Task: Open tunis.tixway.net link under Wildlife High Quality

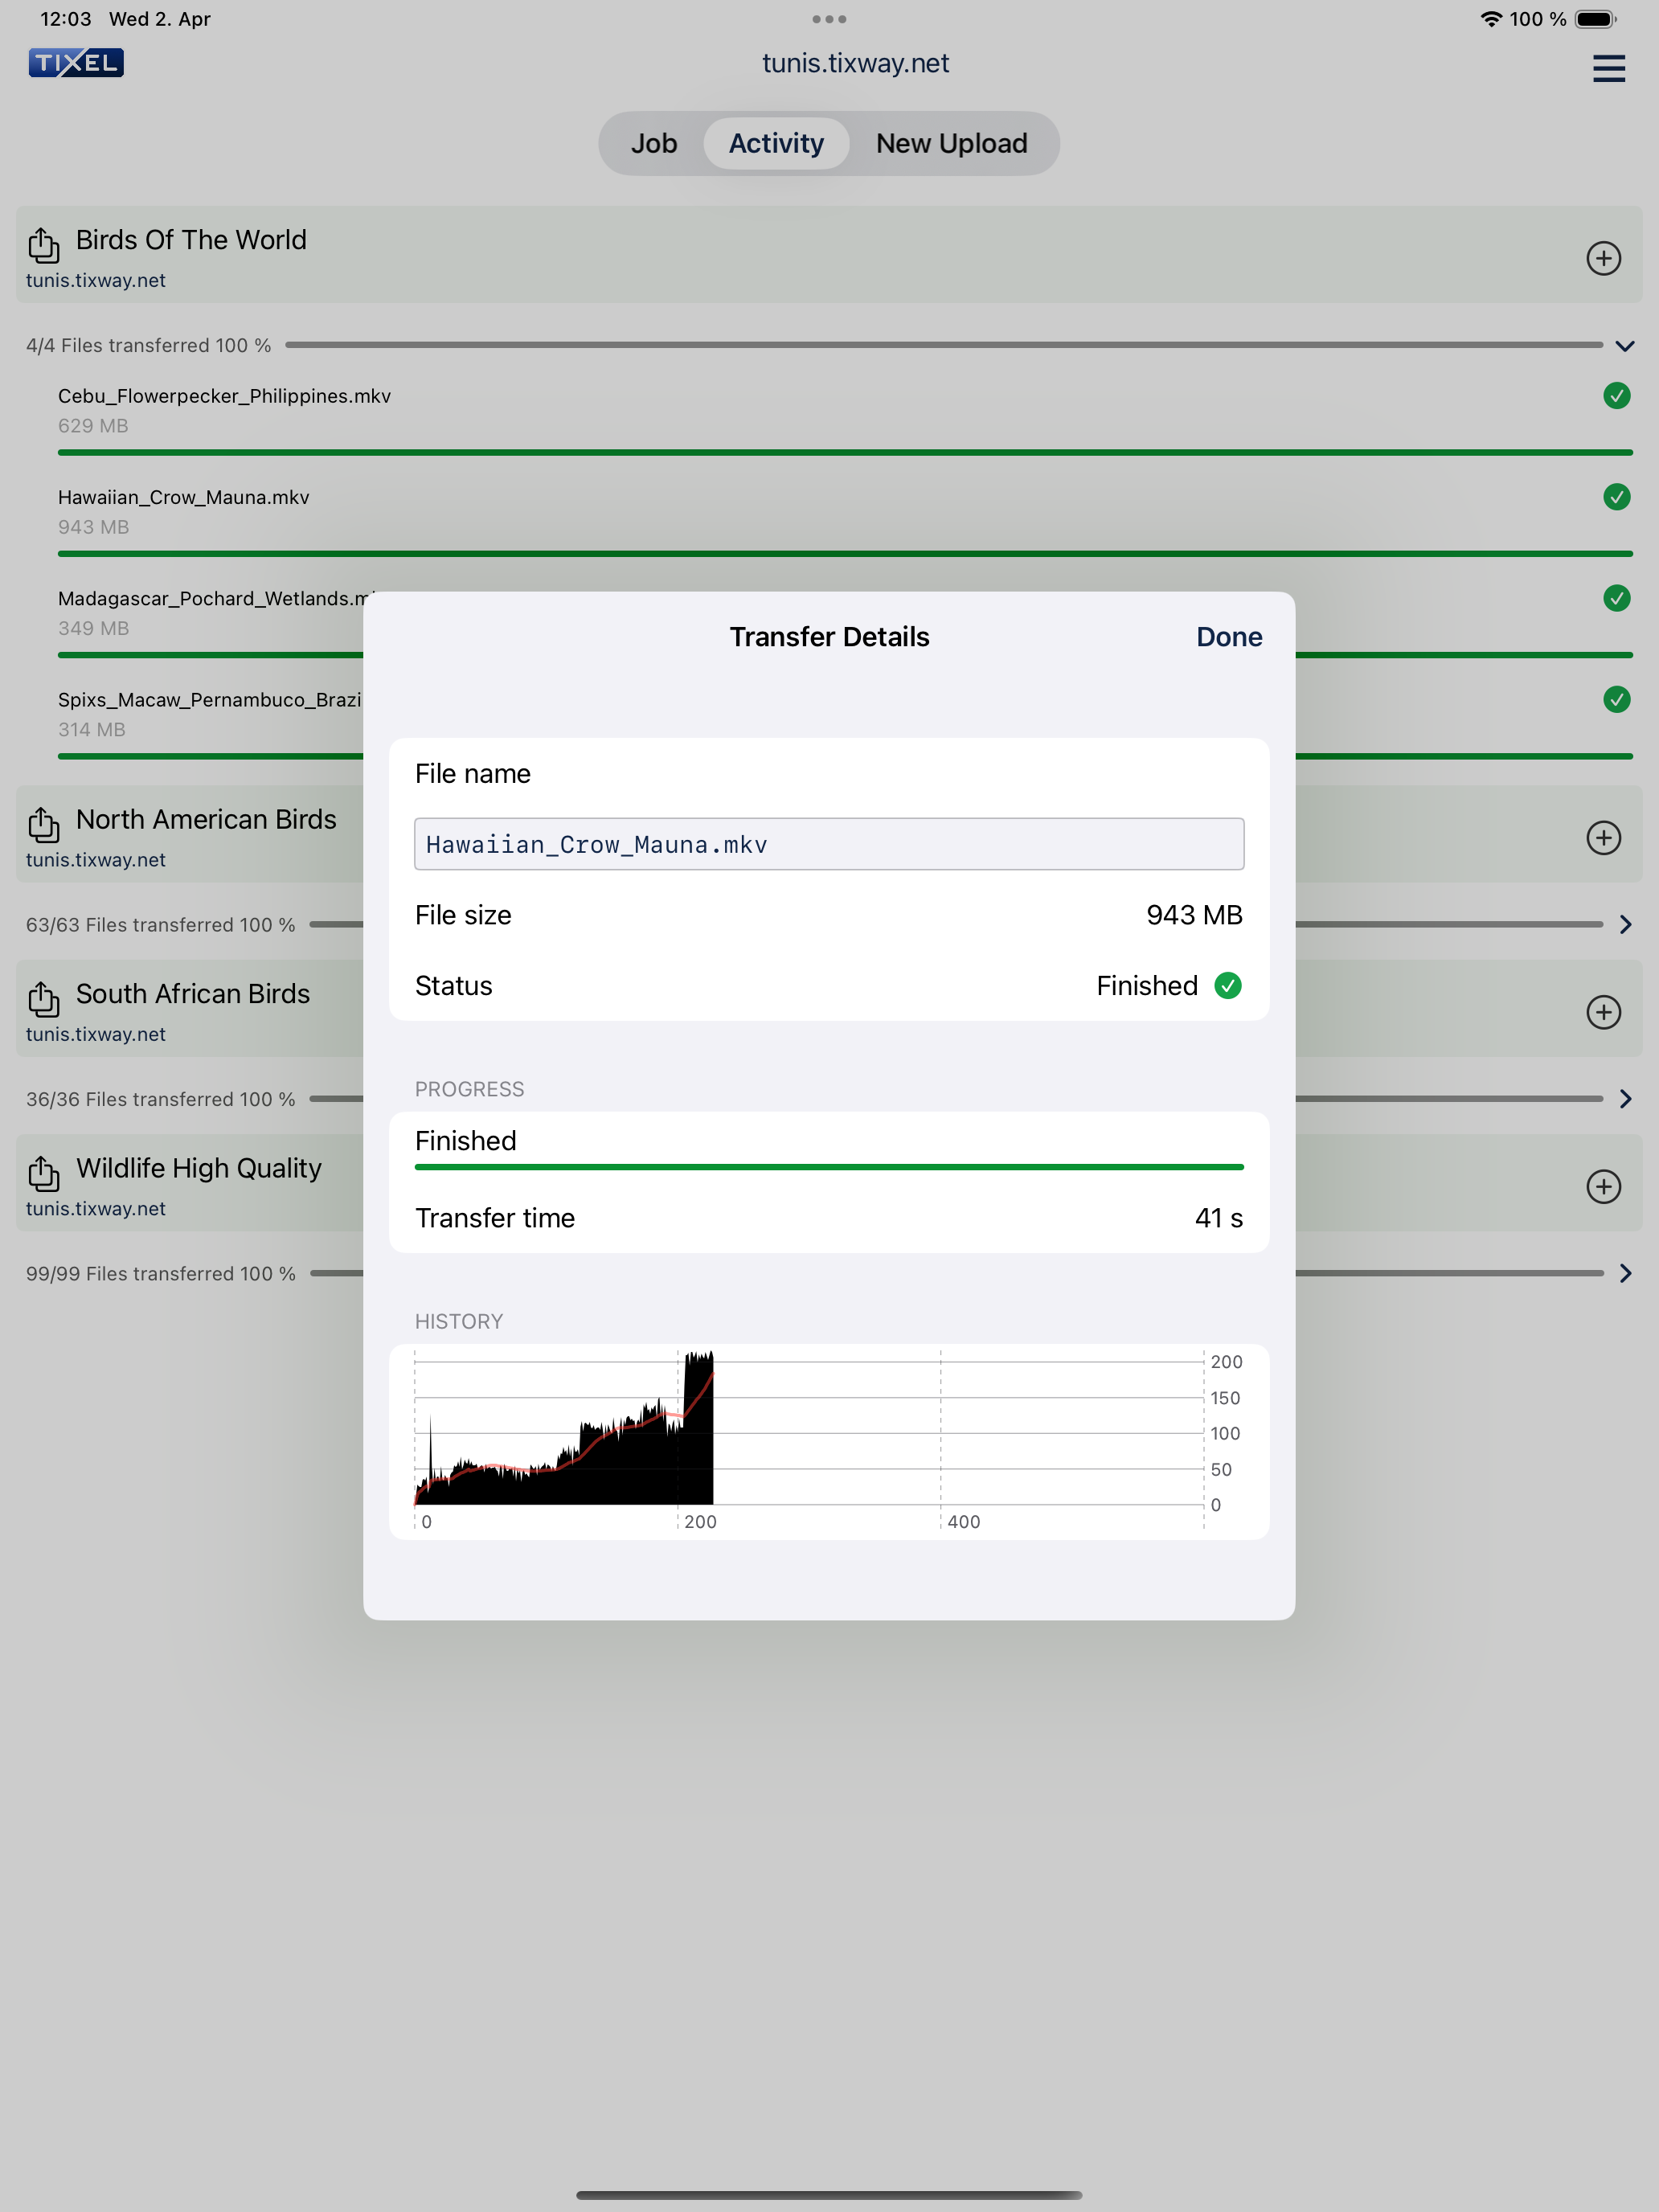Action: 96,1209
